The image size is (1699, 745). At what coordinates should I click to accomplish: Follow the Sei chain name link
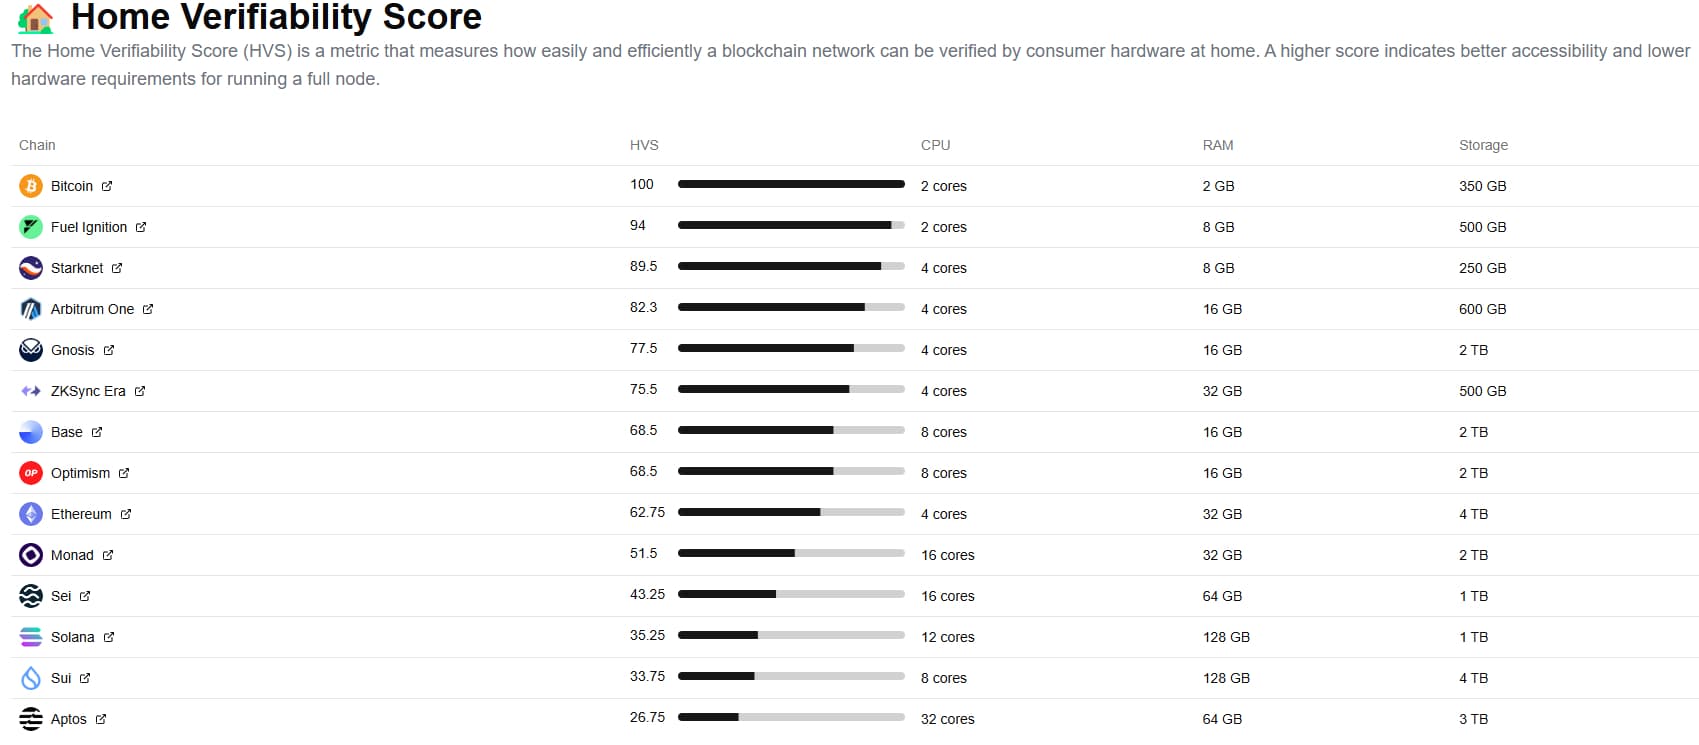pyautogui.click(x=61, y=596)
